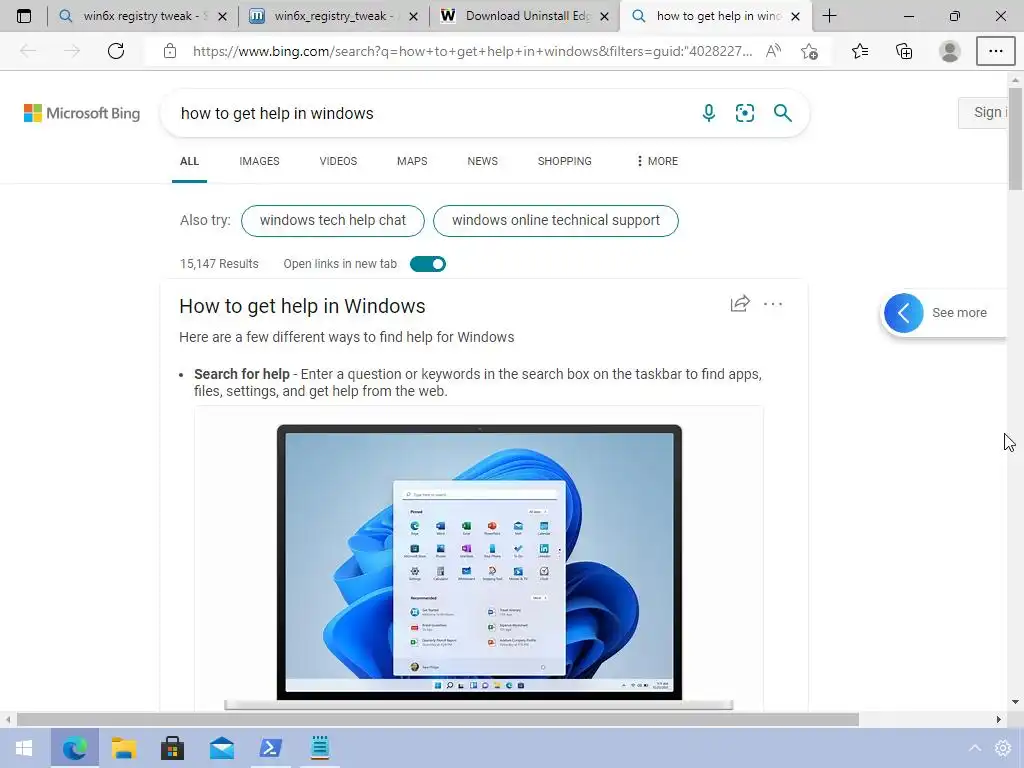Open the browser profile icon
Viewport: 1024px width, 768px height.
pos(950,51)
